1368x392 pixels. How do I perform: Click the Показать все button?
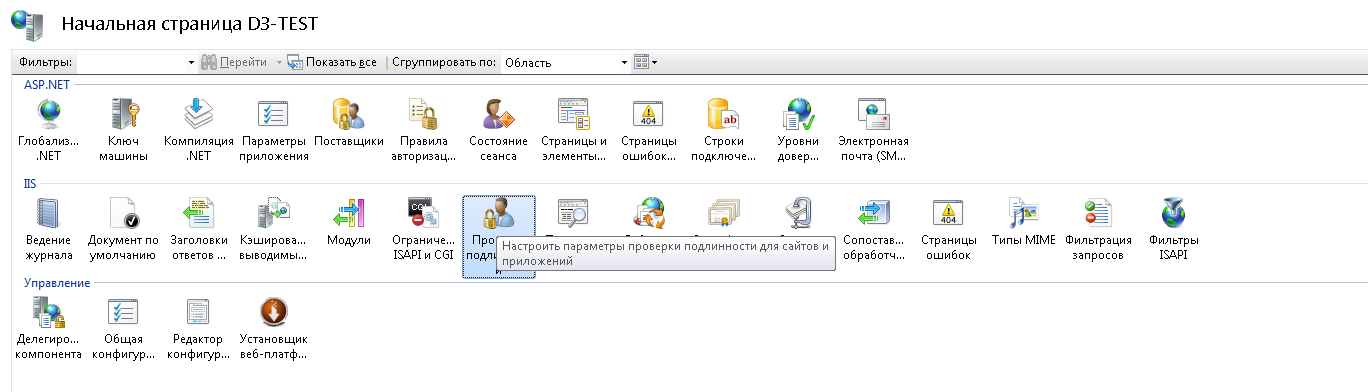click(x=332, y=62)
